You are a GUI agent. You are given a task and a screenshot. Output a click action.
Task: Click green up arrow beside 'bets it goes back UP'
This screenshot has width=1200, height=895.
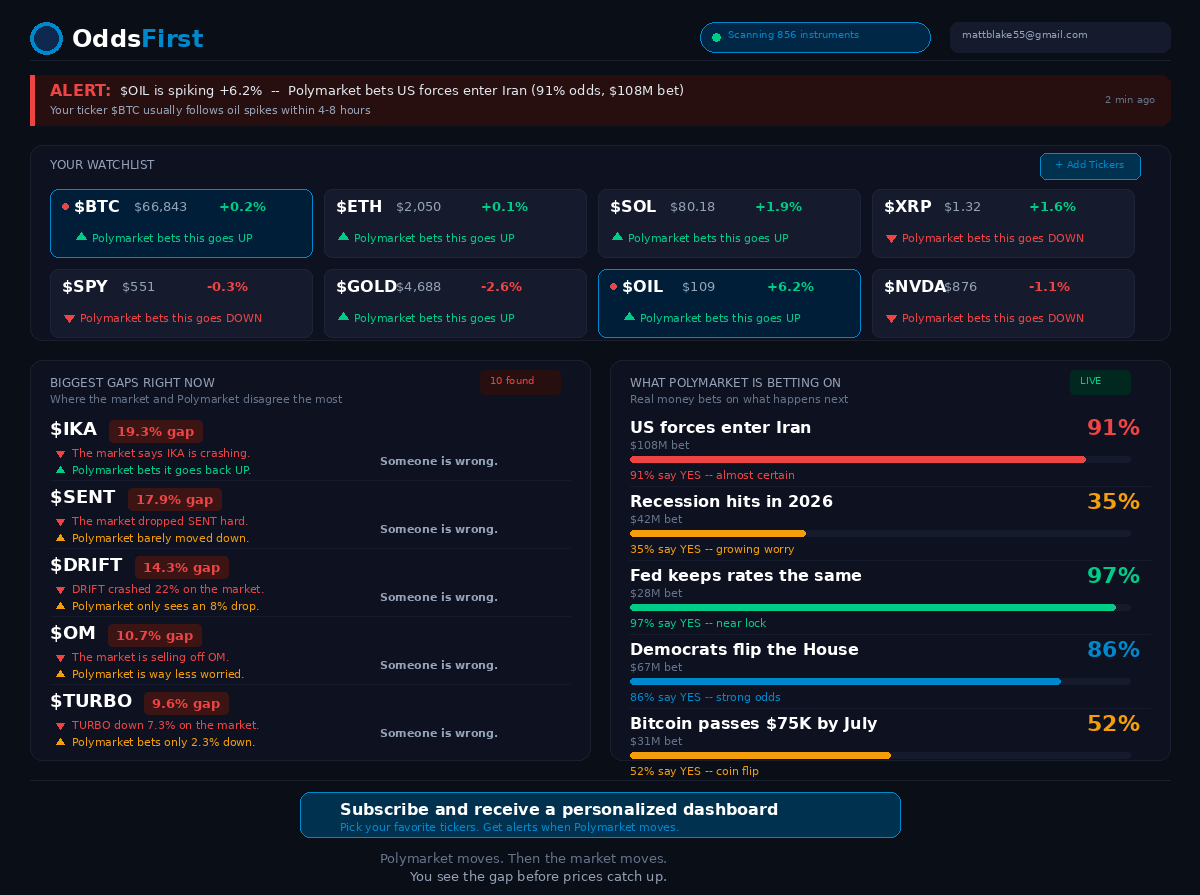coord(61,469)
